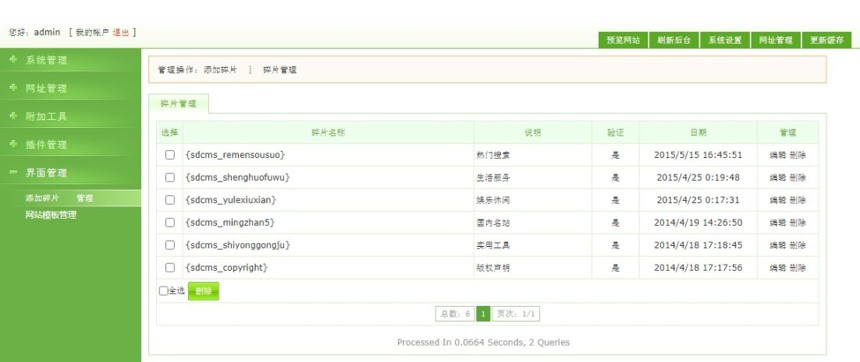Toggle the 全选 select-all checkbox
The width and height of the screenshot is (860, 362).
[x=163, y=291]
